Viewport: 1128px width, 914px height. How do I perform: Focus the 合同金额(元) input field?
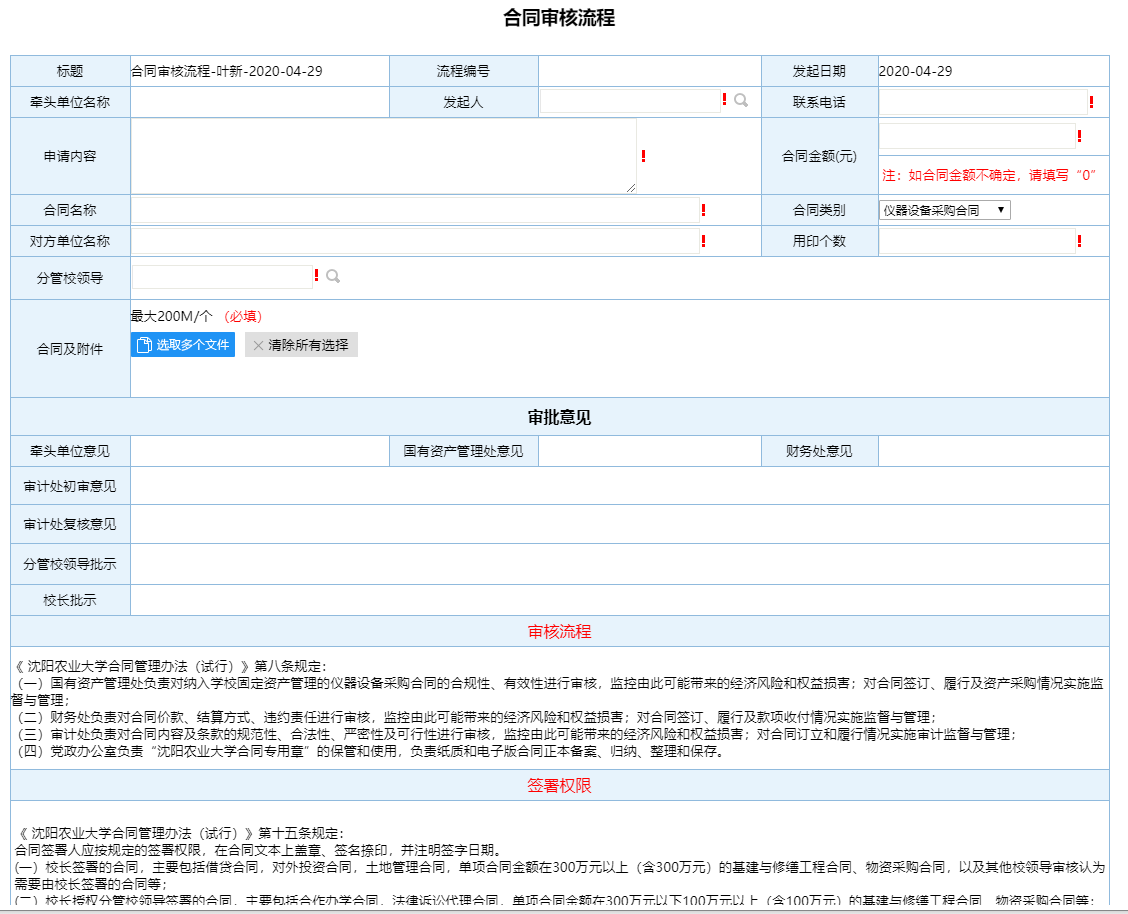point(977,136)
